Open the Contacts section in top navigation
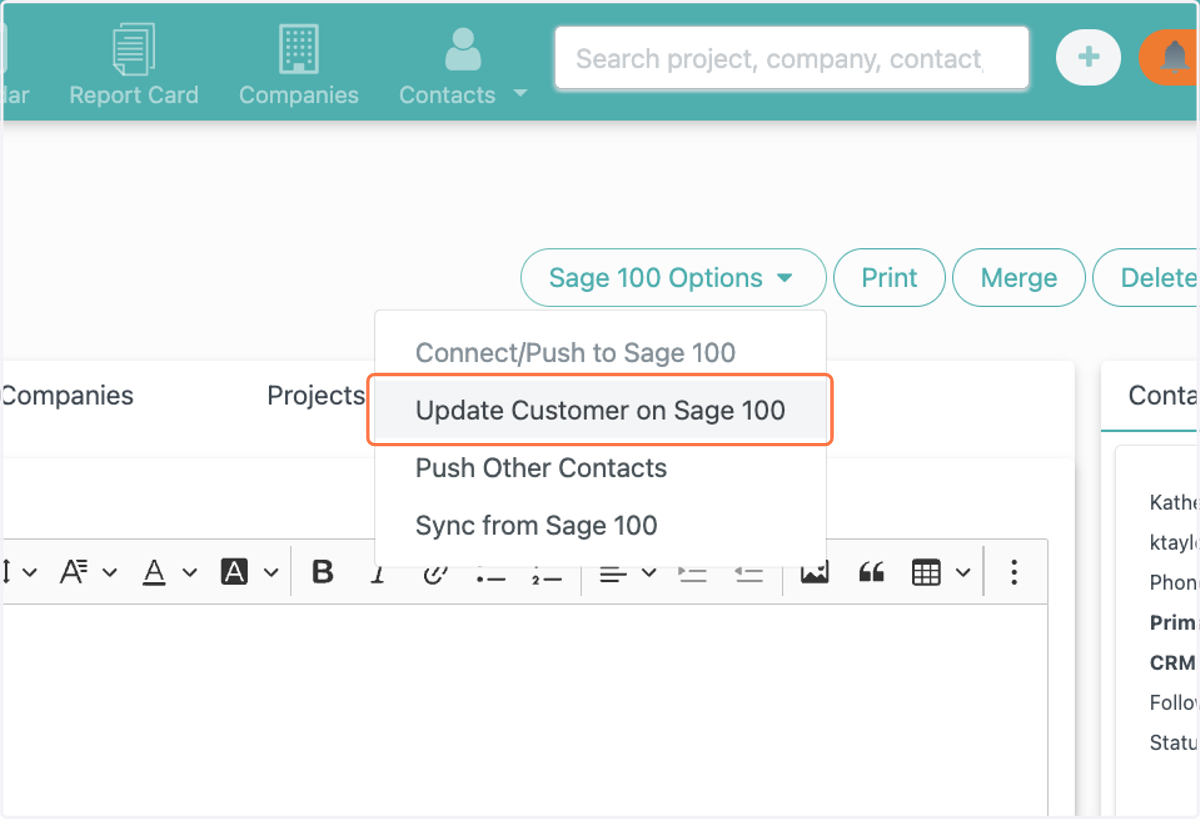The image size is (1200, 819). 447,67
